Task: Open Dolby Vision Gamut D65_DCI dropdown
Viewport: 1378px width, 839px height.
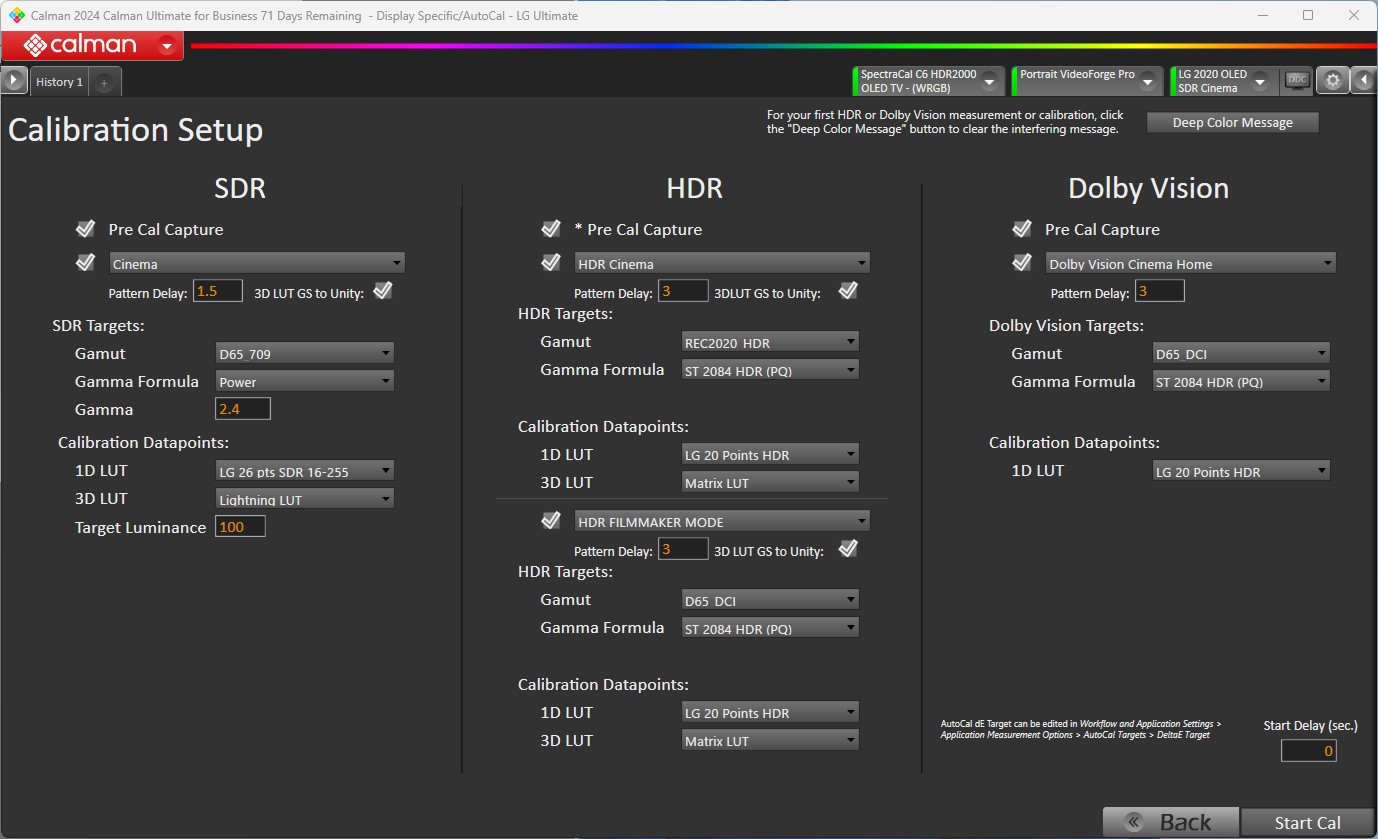Action: (1241, 353)
